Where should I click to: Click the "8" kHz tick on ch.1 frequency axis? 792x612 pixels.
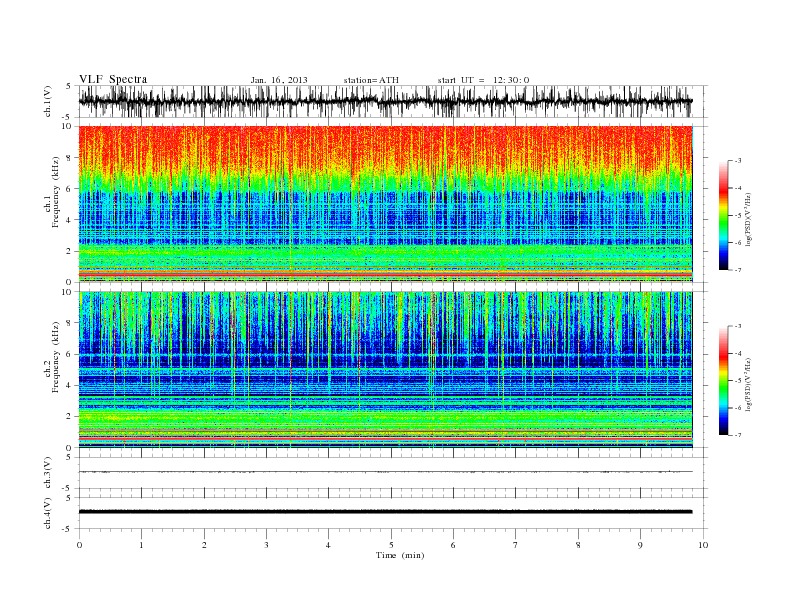(69, 158)
